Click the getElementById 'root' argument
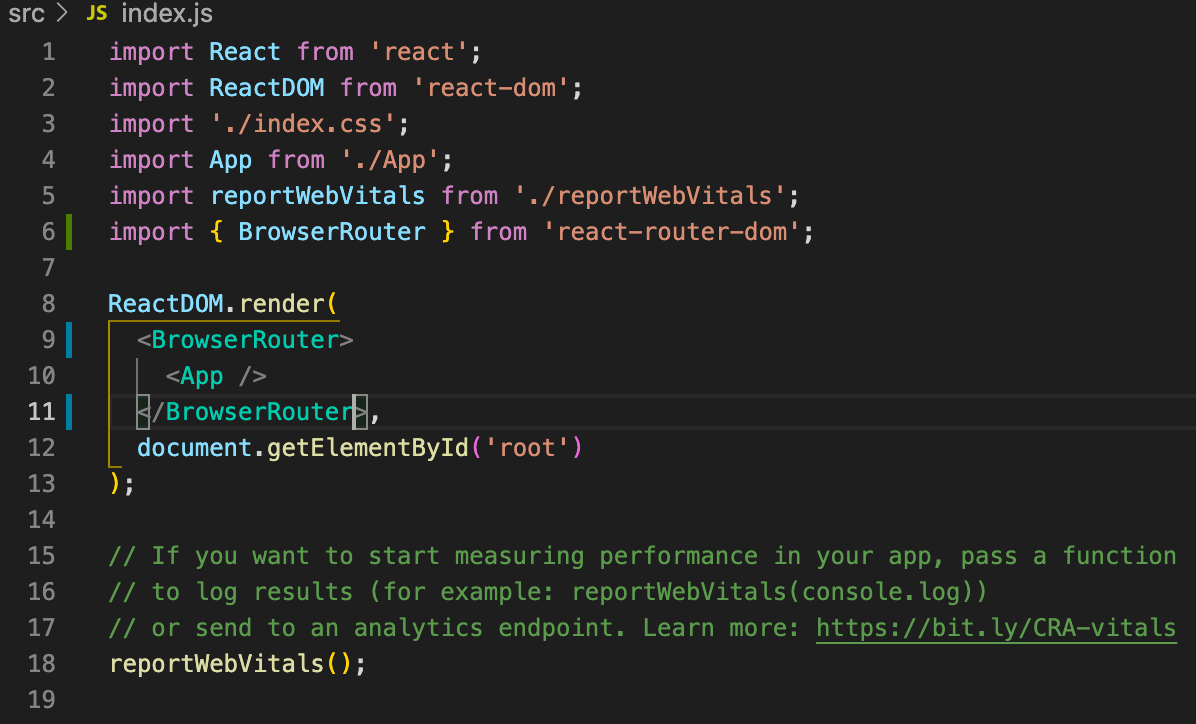Viewport: 1196px width, 724px height. 527,447
